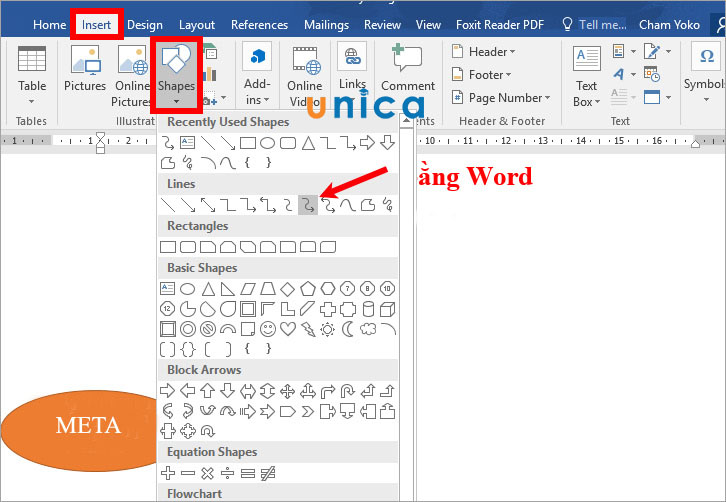Open the Mailings tab
This screenshot has height=502, width=726.
pos(326,24)
